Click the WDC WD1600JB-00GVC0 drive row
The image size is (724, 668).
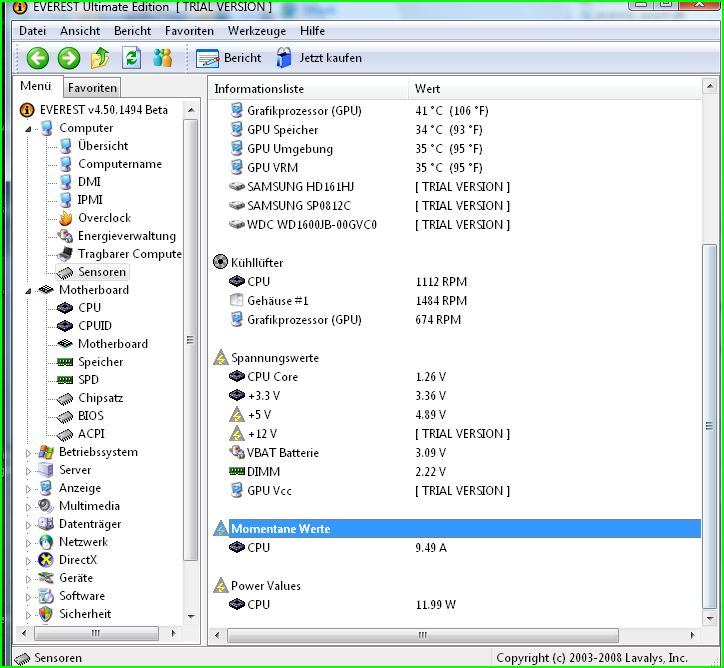455,225
